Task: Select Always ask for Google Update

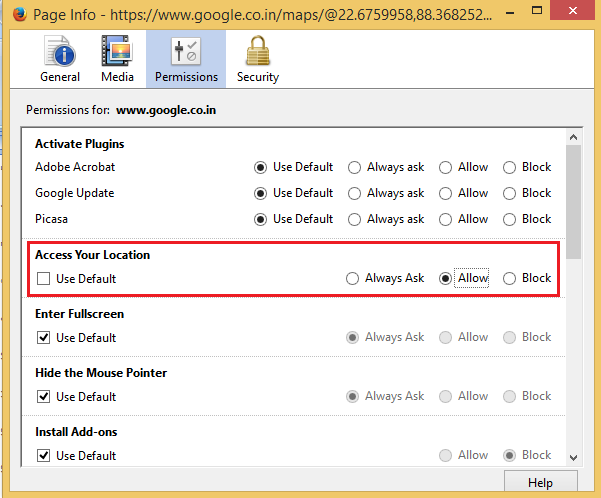Action: point(354,194)
